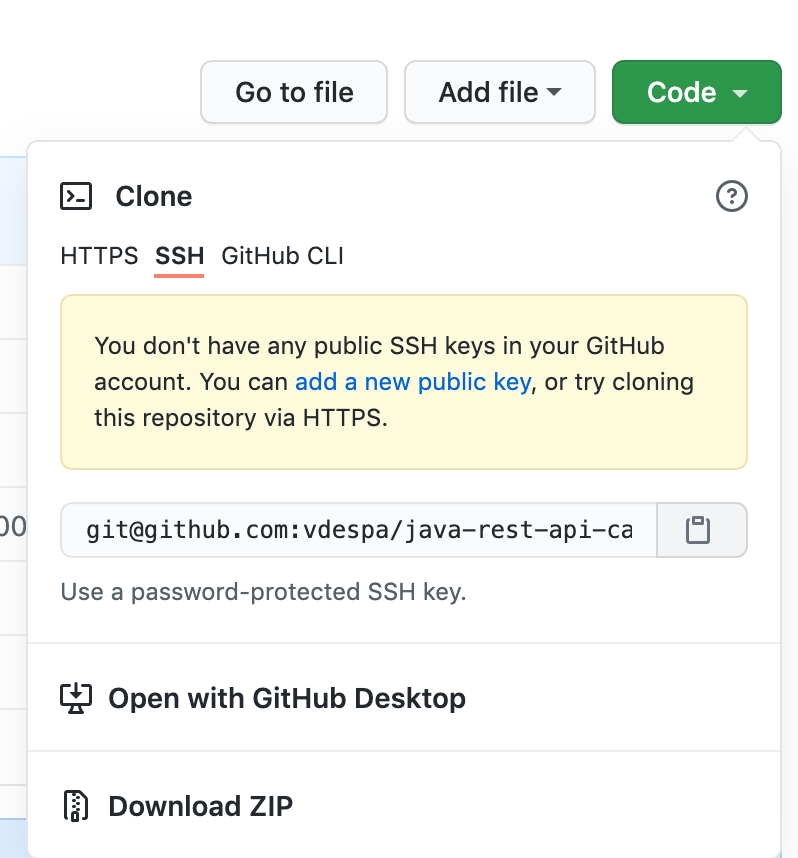This screenshot has width=798, height=858.
Task: Click the terminal icon beside Clone
Action: 76,196
